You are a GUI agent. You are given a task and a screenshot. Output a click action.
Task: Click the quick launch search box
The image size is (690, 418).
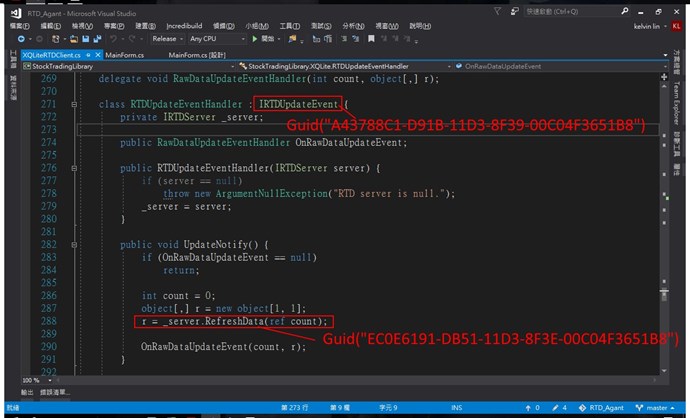click(x=555, y=11)
